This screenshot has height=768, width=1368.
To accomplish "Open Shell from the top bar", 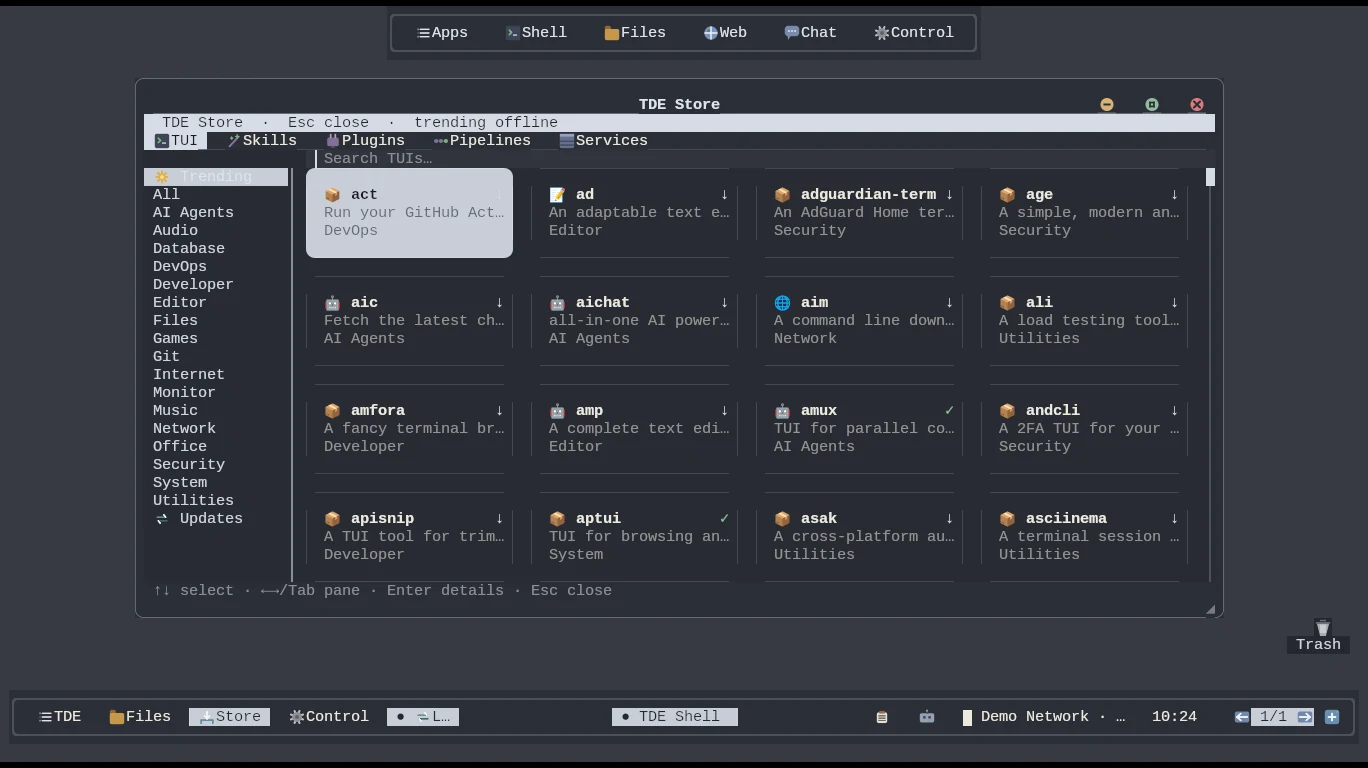I will click(x=536, y=33).
